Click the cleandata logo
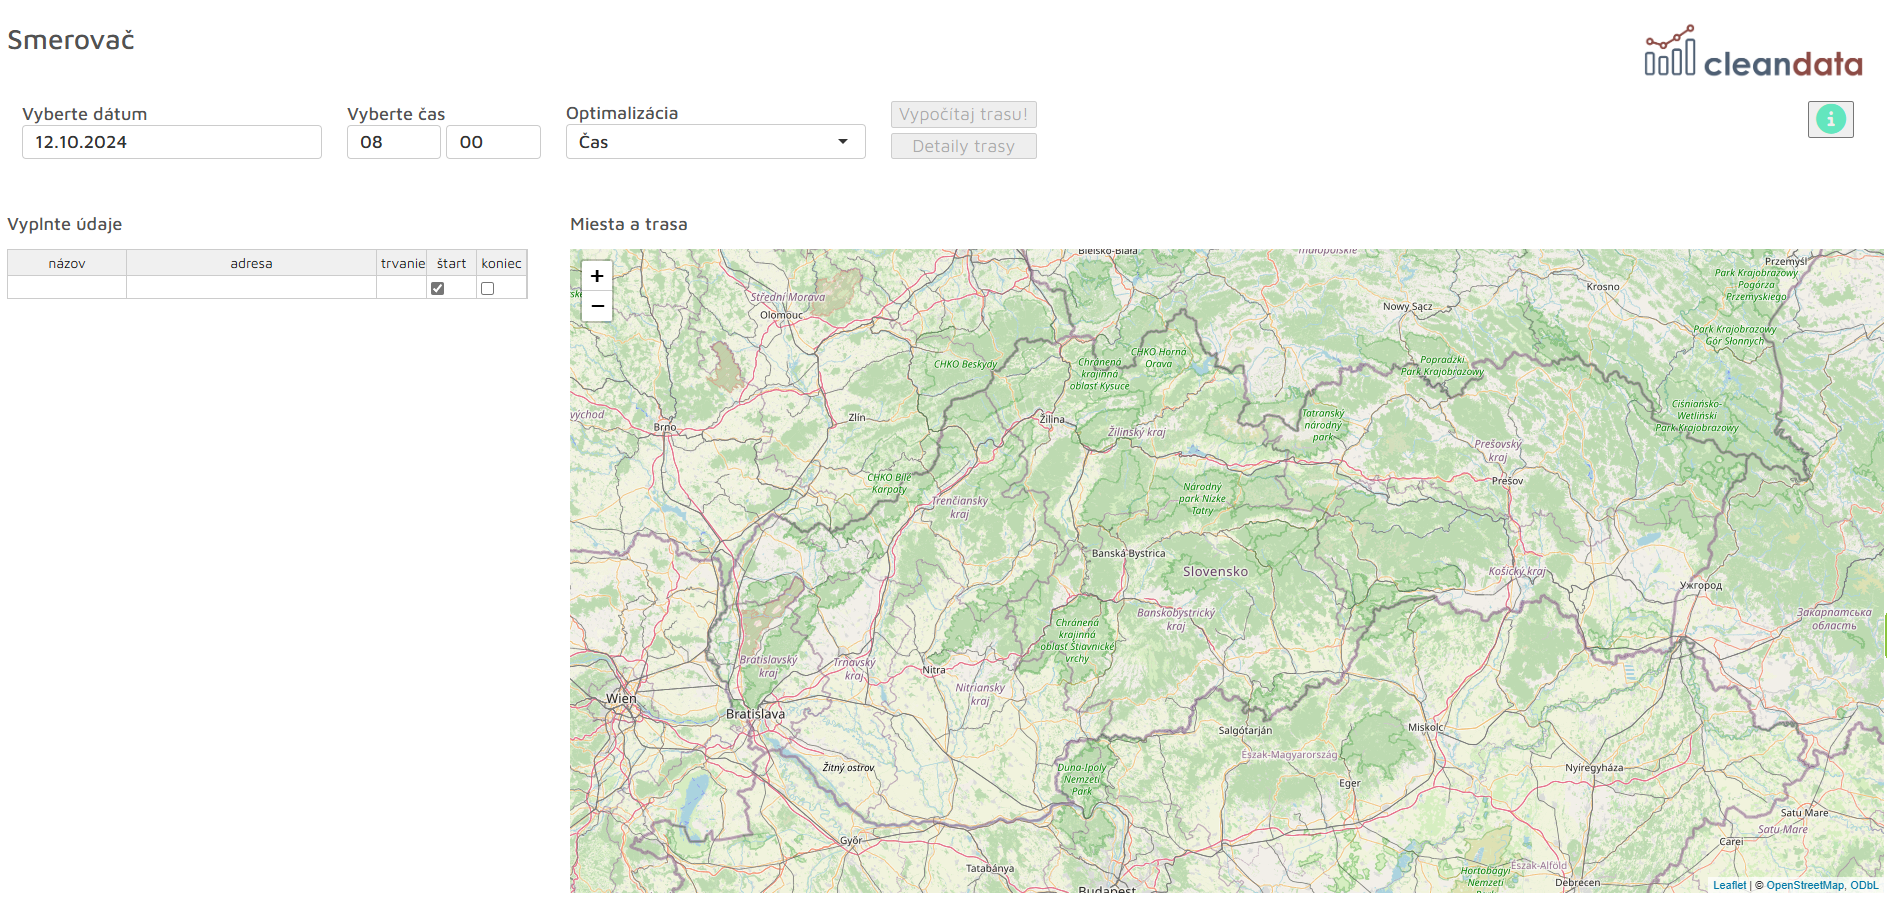Viewport: 1887px width, 906px height. pyautogui.click(x=1753, y=53)
